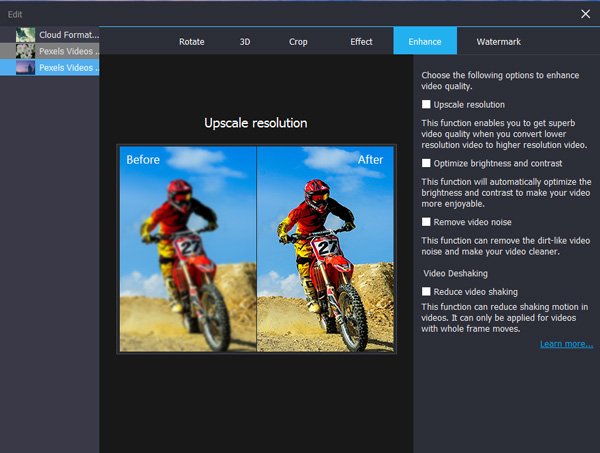Toggle the Remove video noise checkbox

(427, 221)
